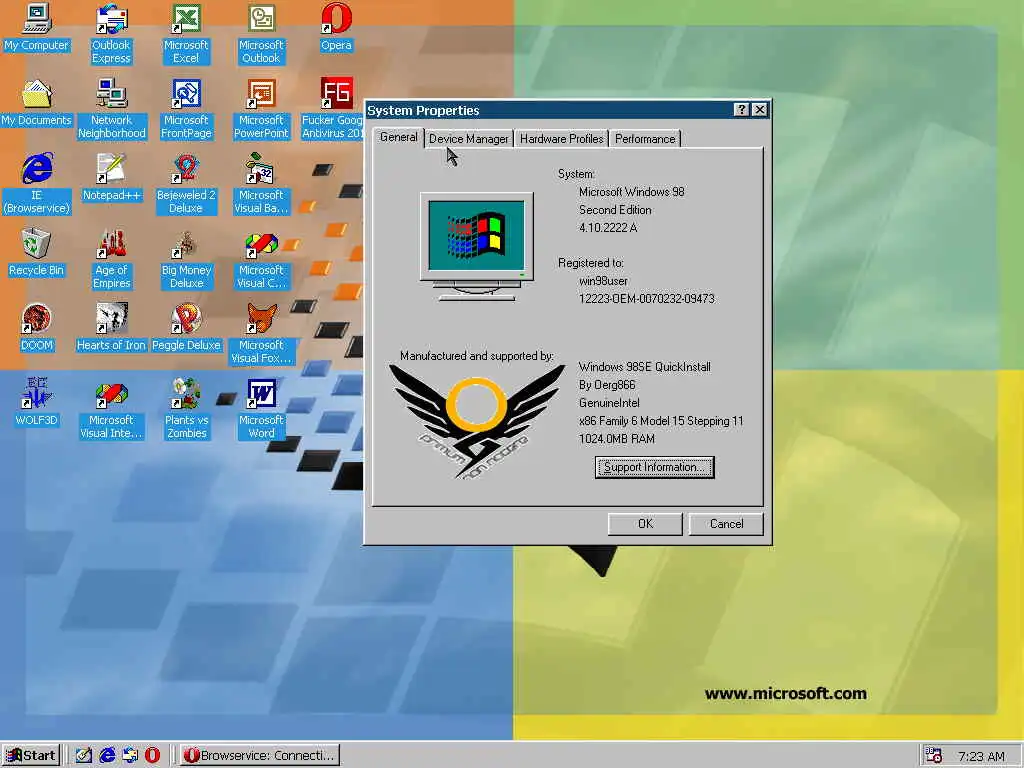The image size is (1024, 768).
Task: Click the 'Microsoft Windows 98' text
Action: 632,191
